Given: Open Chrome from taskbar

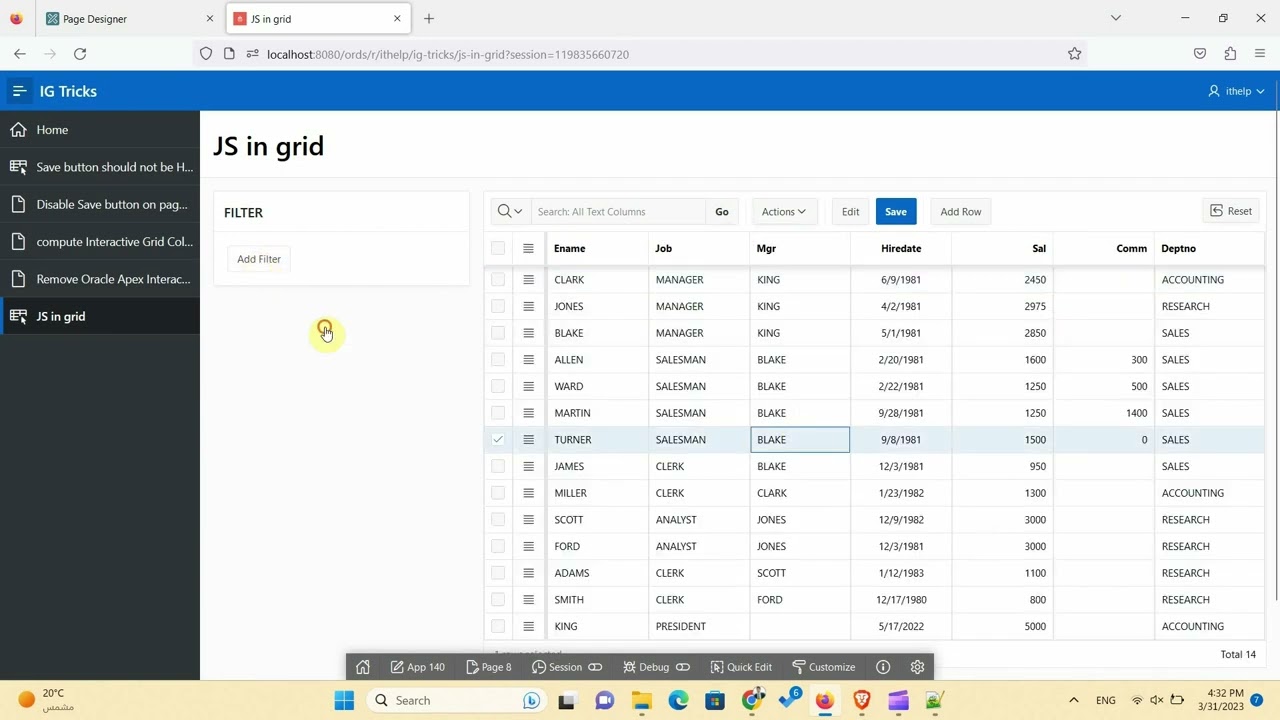Looking at the screenshot, I should (x=751, y=700).
